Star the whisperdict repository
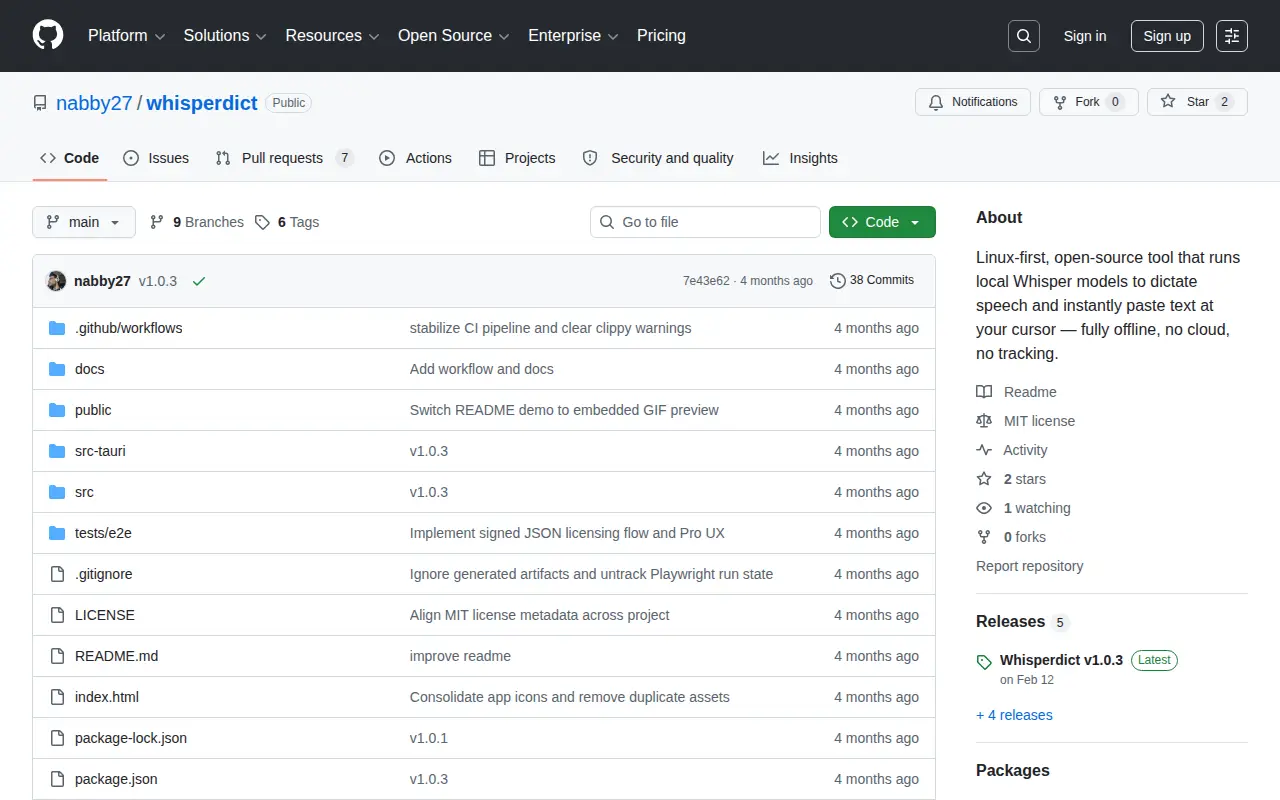1280x800 pixels. 1197,102
